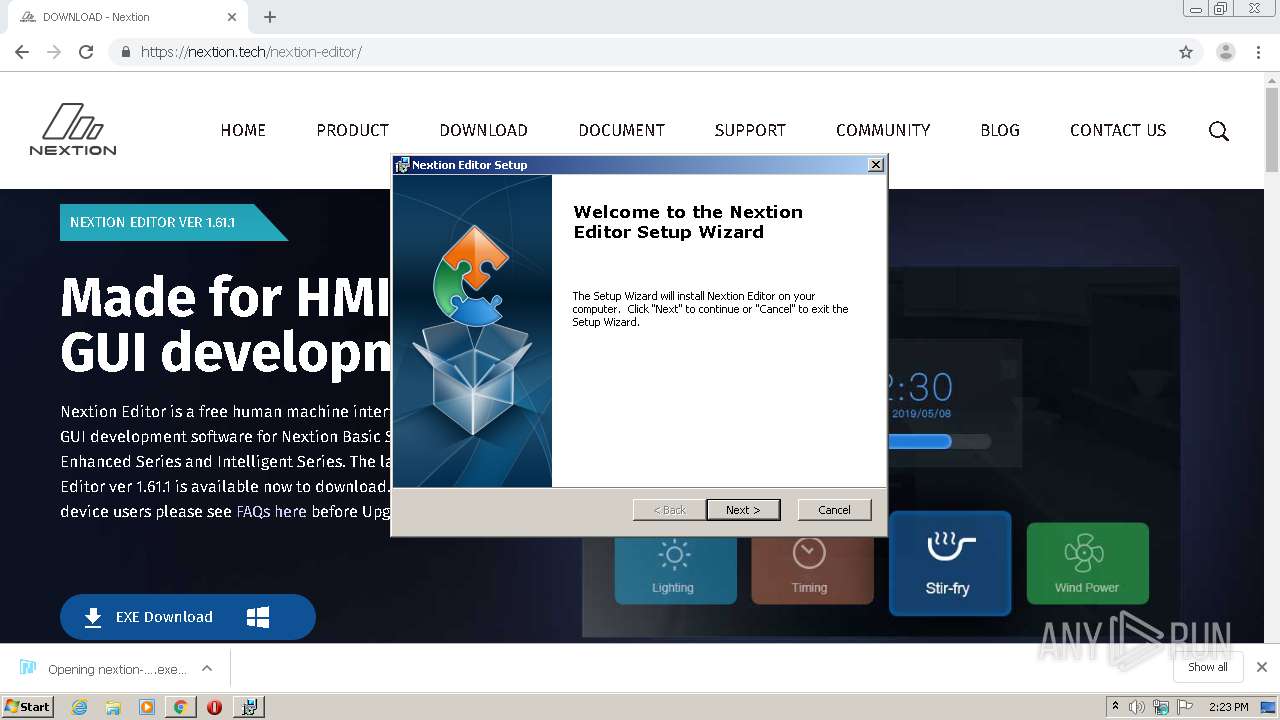Viewport: 1280px width, 720px height.
Task: Click the EXE Download button
Action: tap(188, 617)
